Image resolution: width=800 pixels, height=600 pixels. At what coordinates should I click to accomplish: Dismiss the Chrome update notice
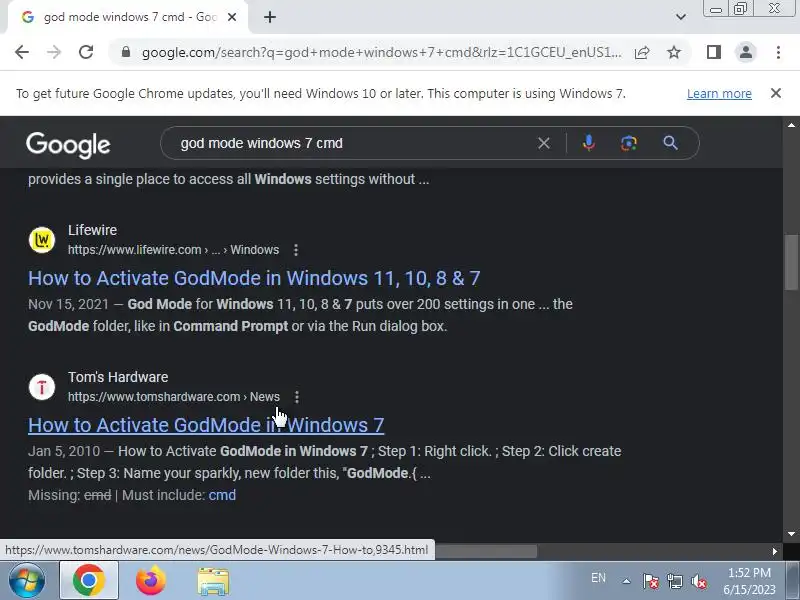tap(776, 93)
